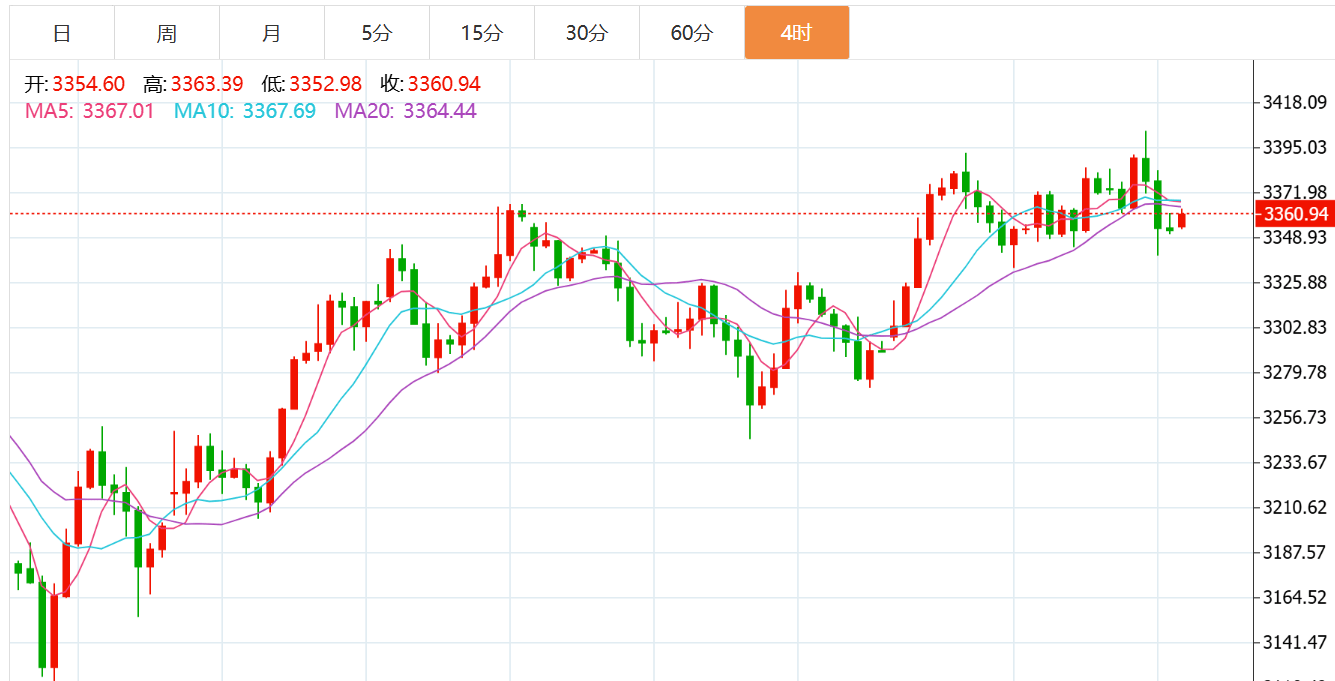Click the active orange 4时 tab
Image resolution: width=1335 pixels, height=681 pixels.
pos(797,33)
